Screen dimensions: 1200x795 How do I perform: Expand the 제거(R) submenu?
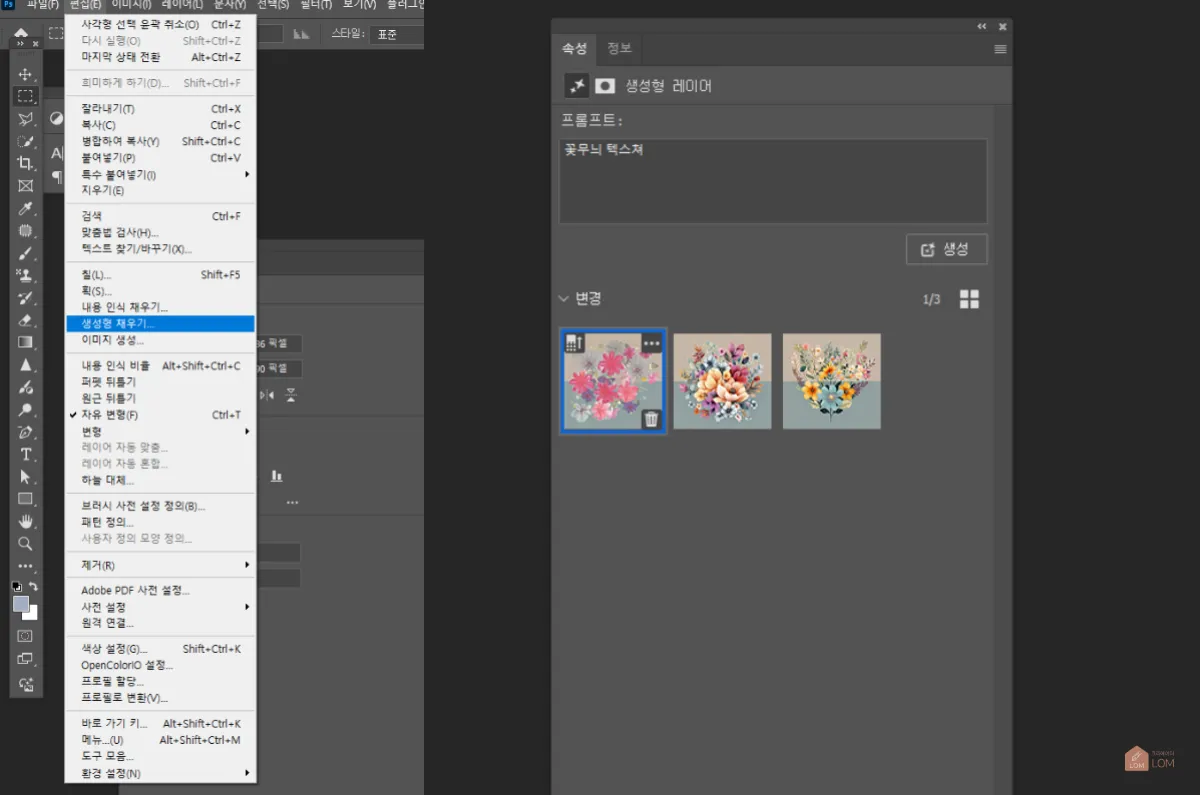(x=160, y=565)
